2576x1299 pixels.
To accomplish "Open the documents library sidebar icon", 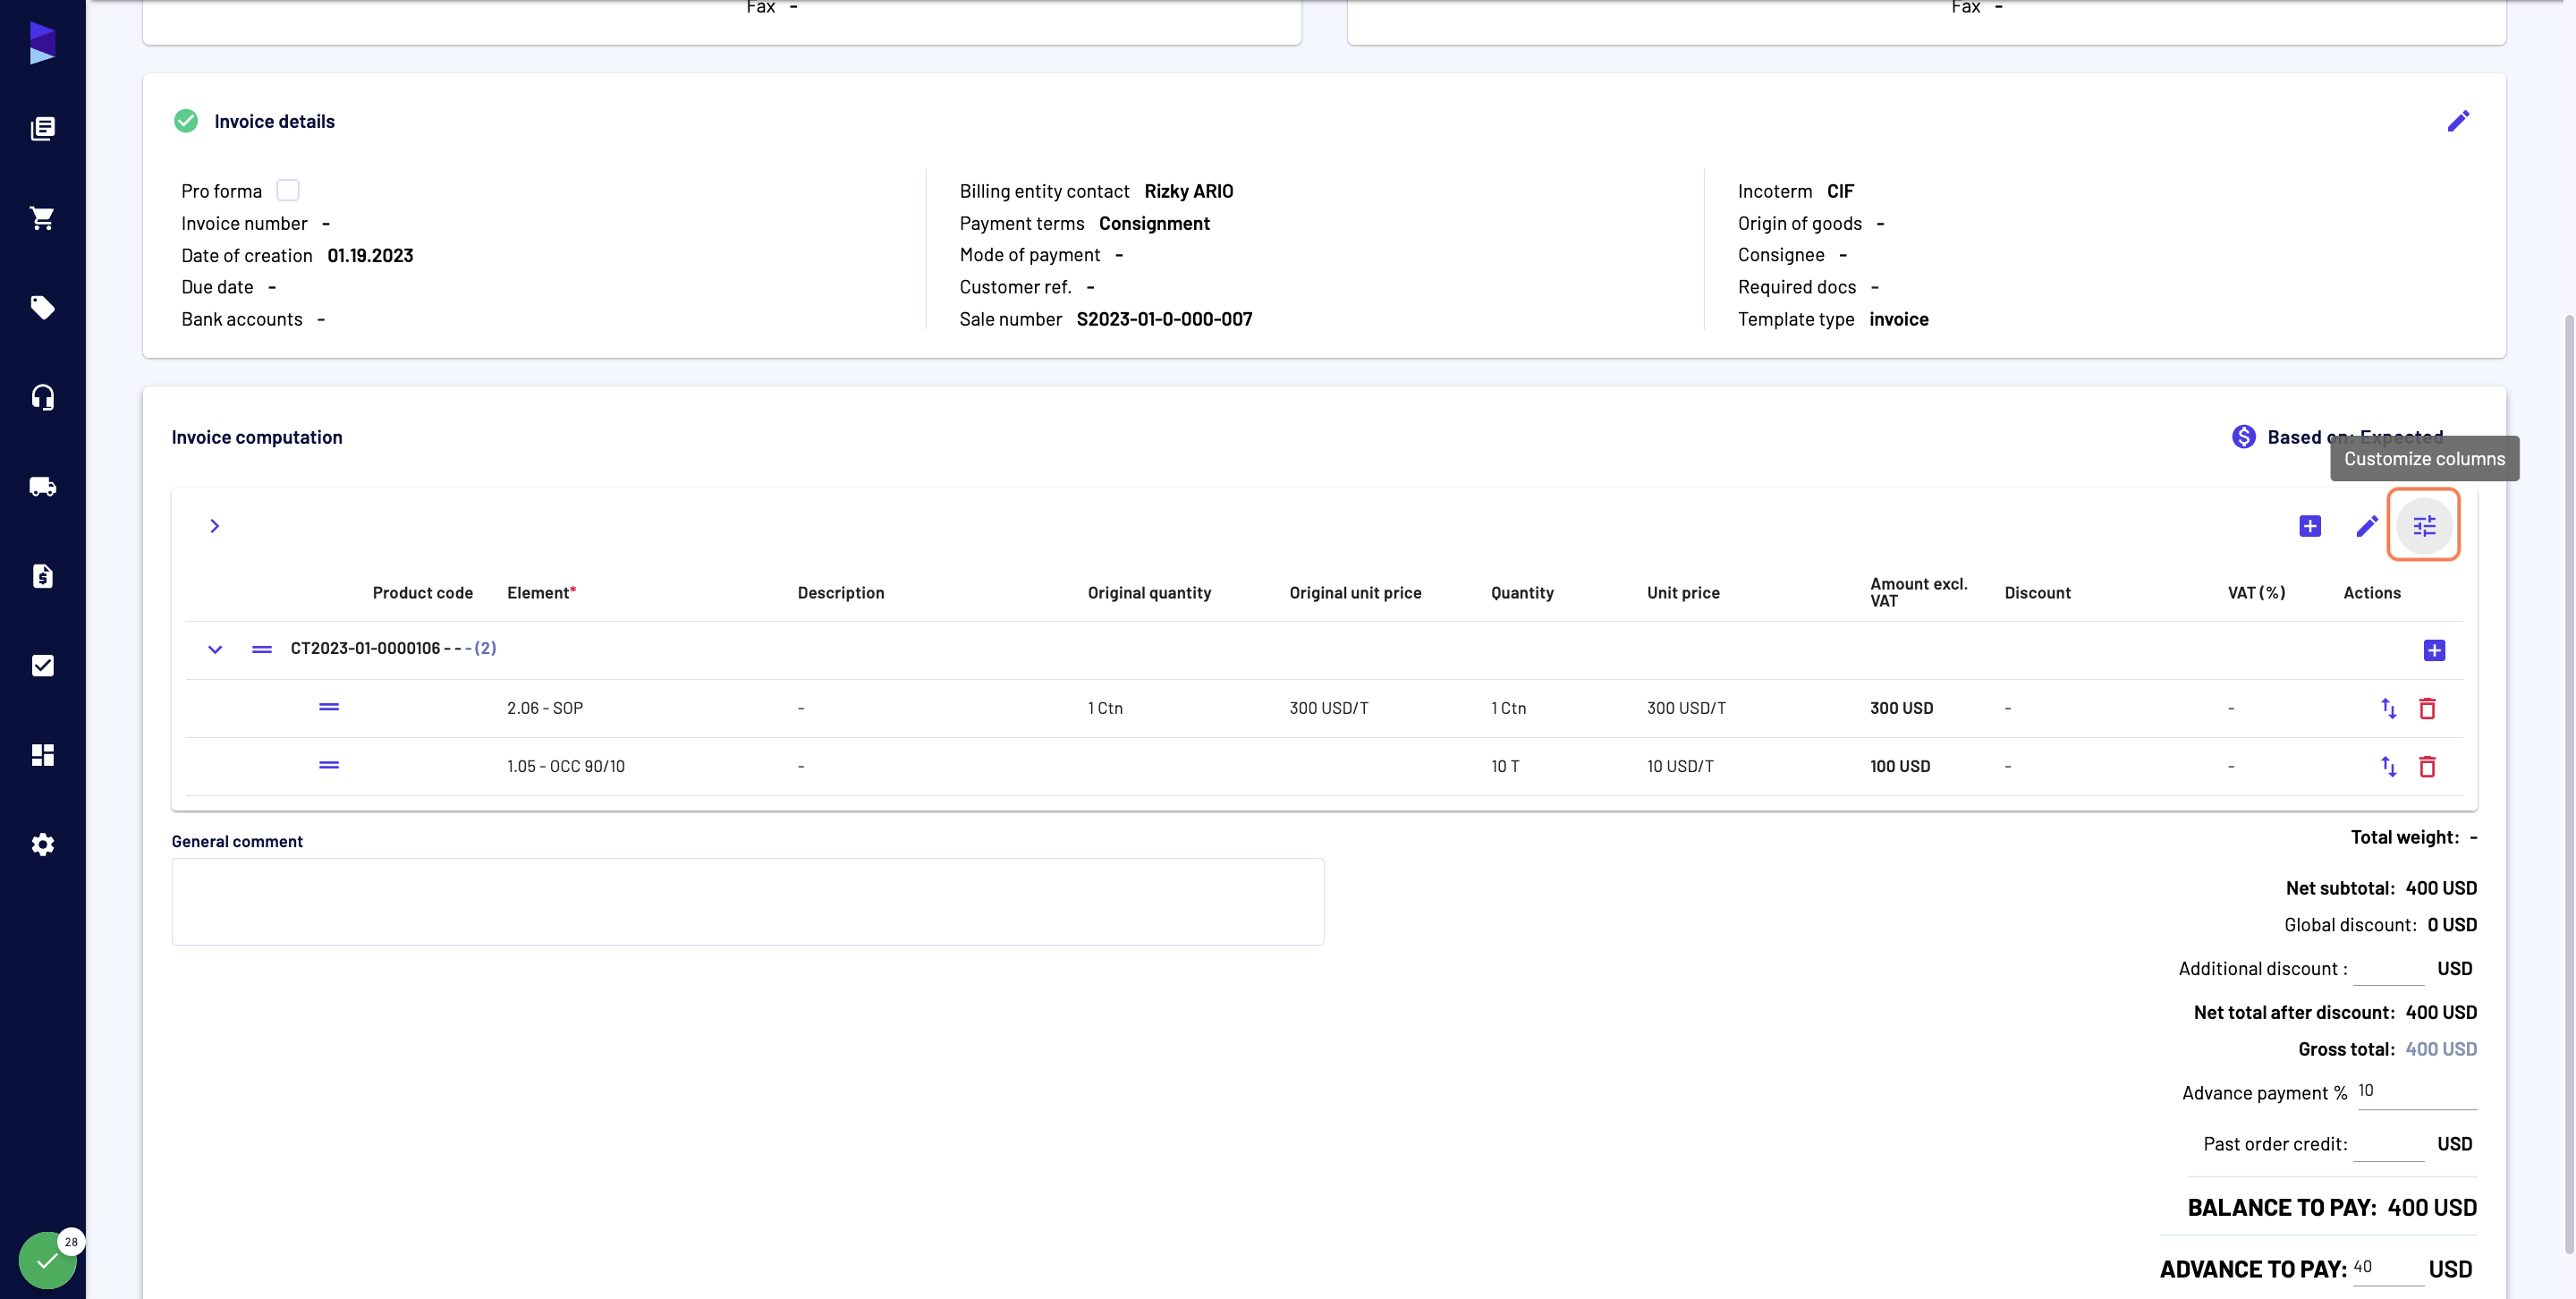I will click(x=42, y=128).
